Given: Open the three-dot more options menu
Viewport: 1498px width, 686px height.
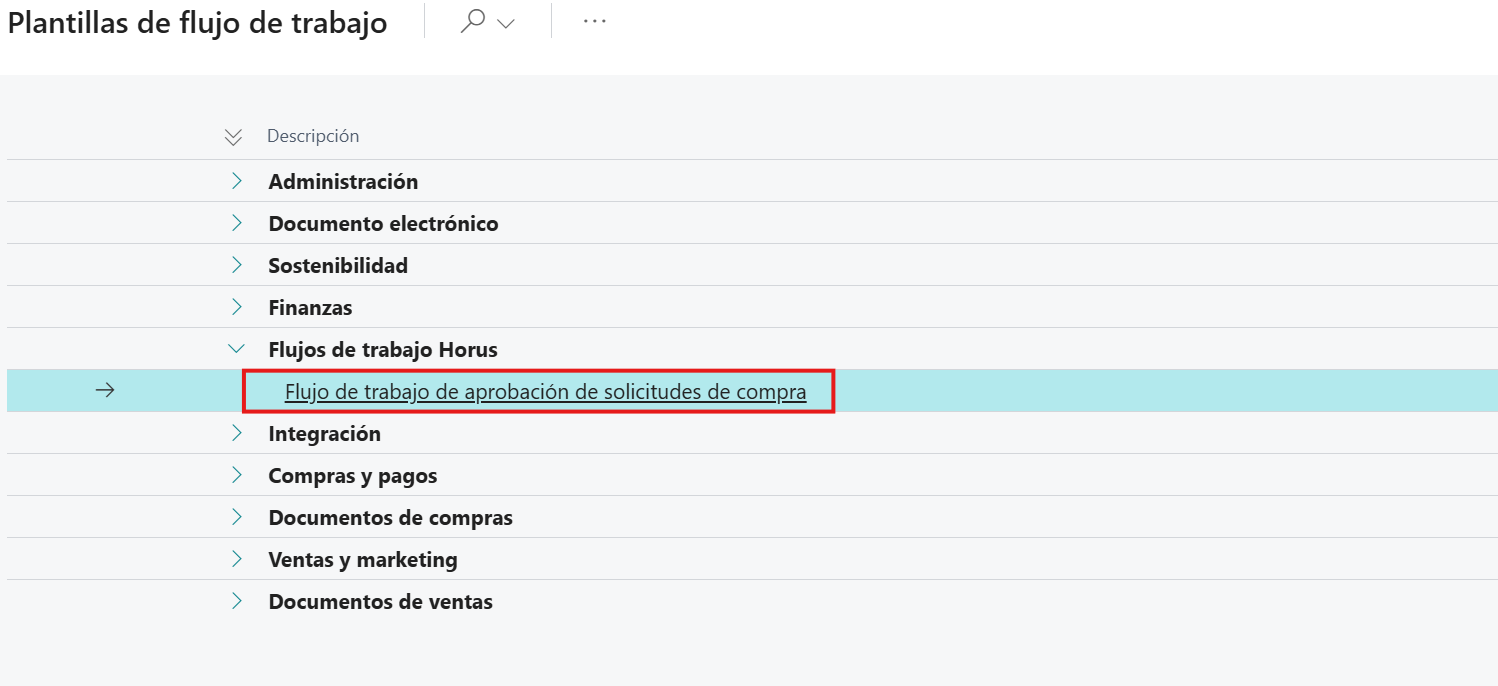Looking at the screenshot, I should click(x=595, y=23).
